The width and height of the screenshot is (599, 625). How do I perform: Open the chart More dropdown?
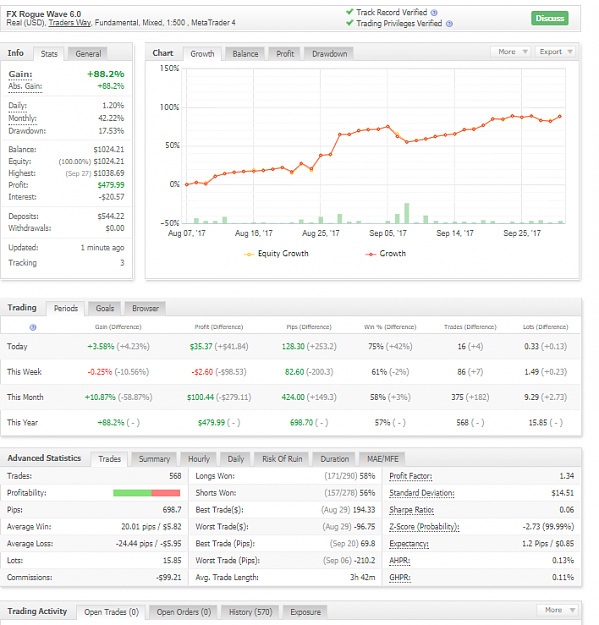[510, 52]
